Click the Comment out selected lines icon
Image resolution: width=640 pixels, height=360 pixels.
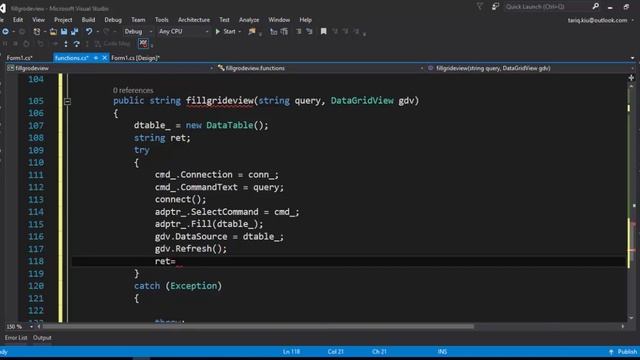[299, 31]
